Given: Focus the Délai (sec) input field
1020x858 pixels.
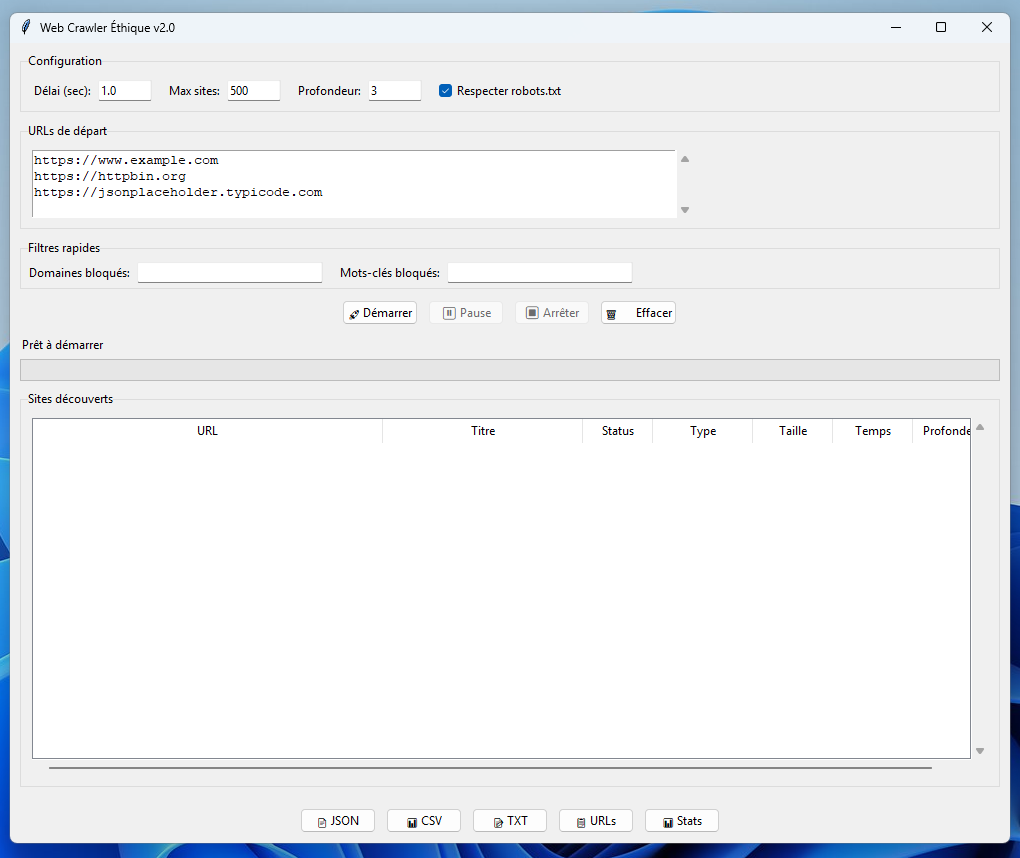Looking at the screenshot, I should [125, 91].
